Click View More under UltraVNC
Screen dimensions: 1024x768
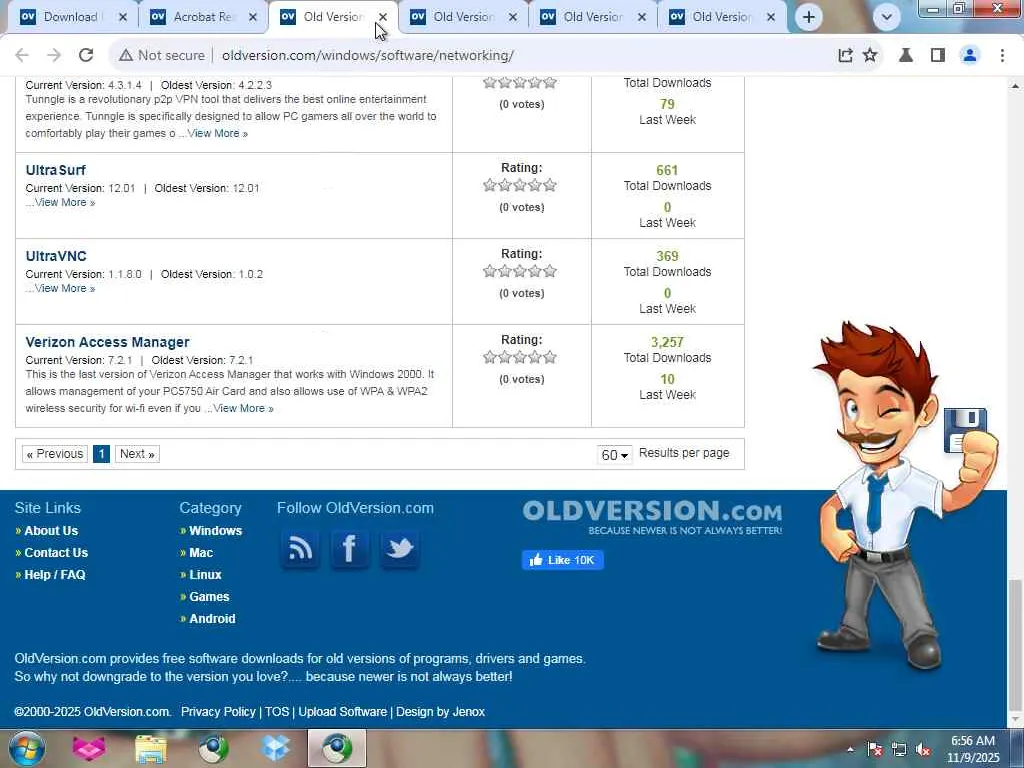pyautogui.click(x=65, y=289)
